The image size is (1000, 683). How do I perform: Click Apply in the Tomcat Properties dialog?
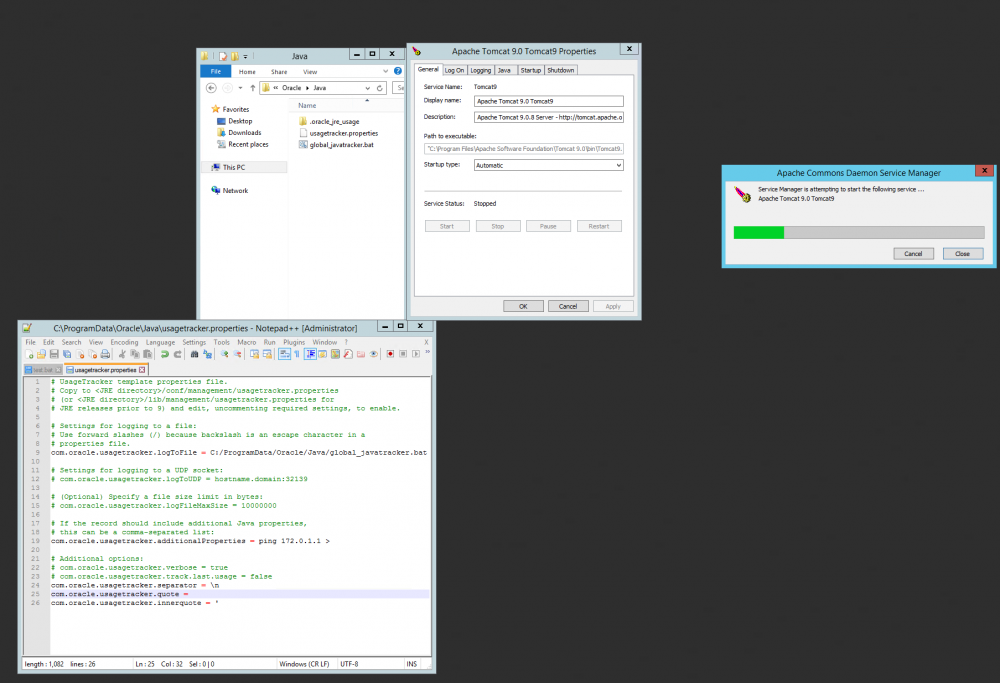pos(612,306)
